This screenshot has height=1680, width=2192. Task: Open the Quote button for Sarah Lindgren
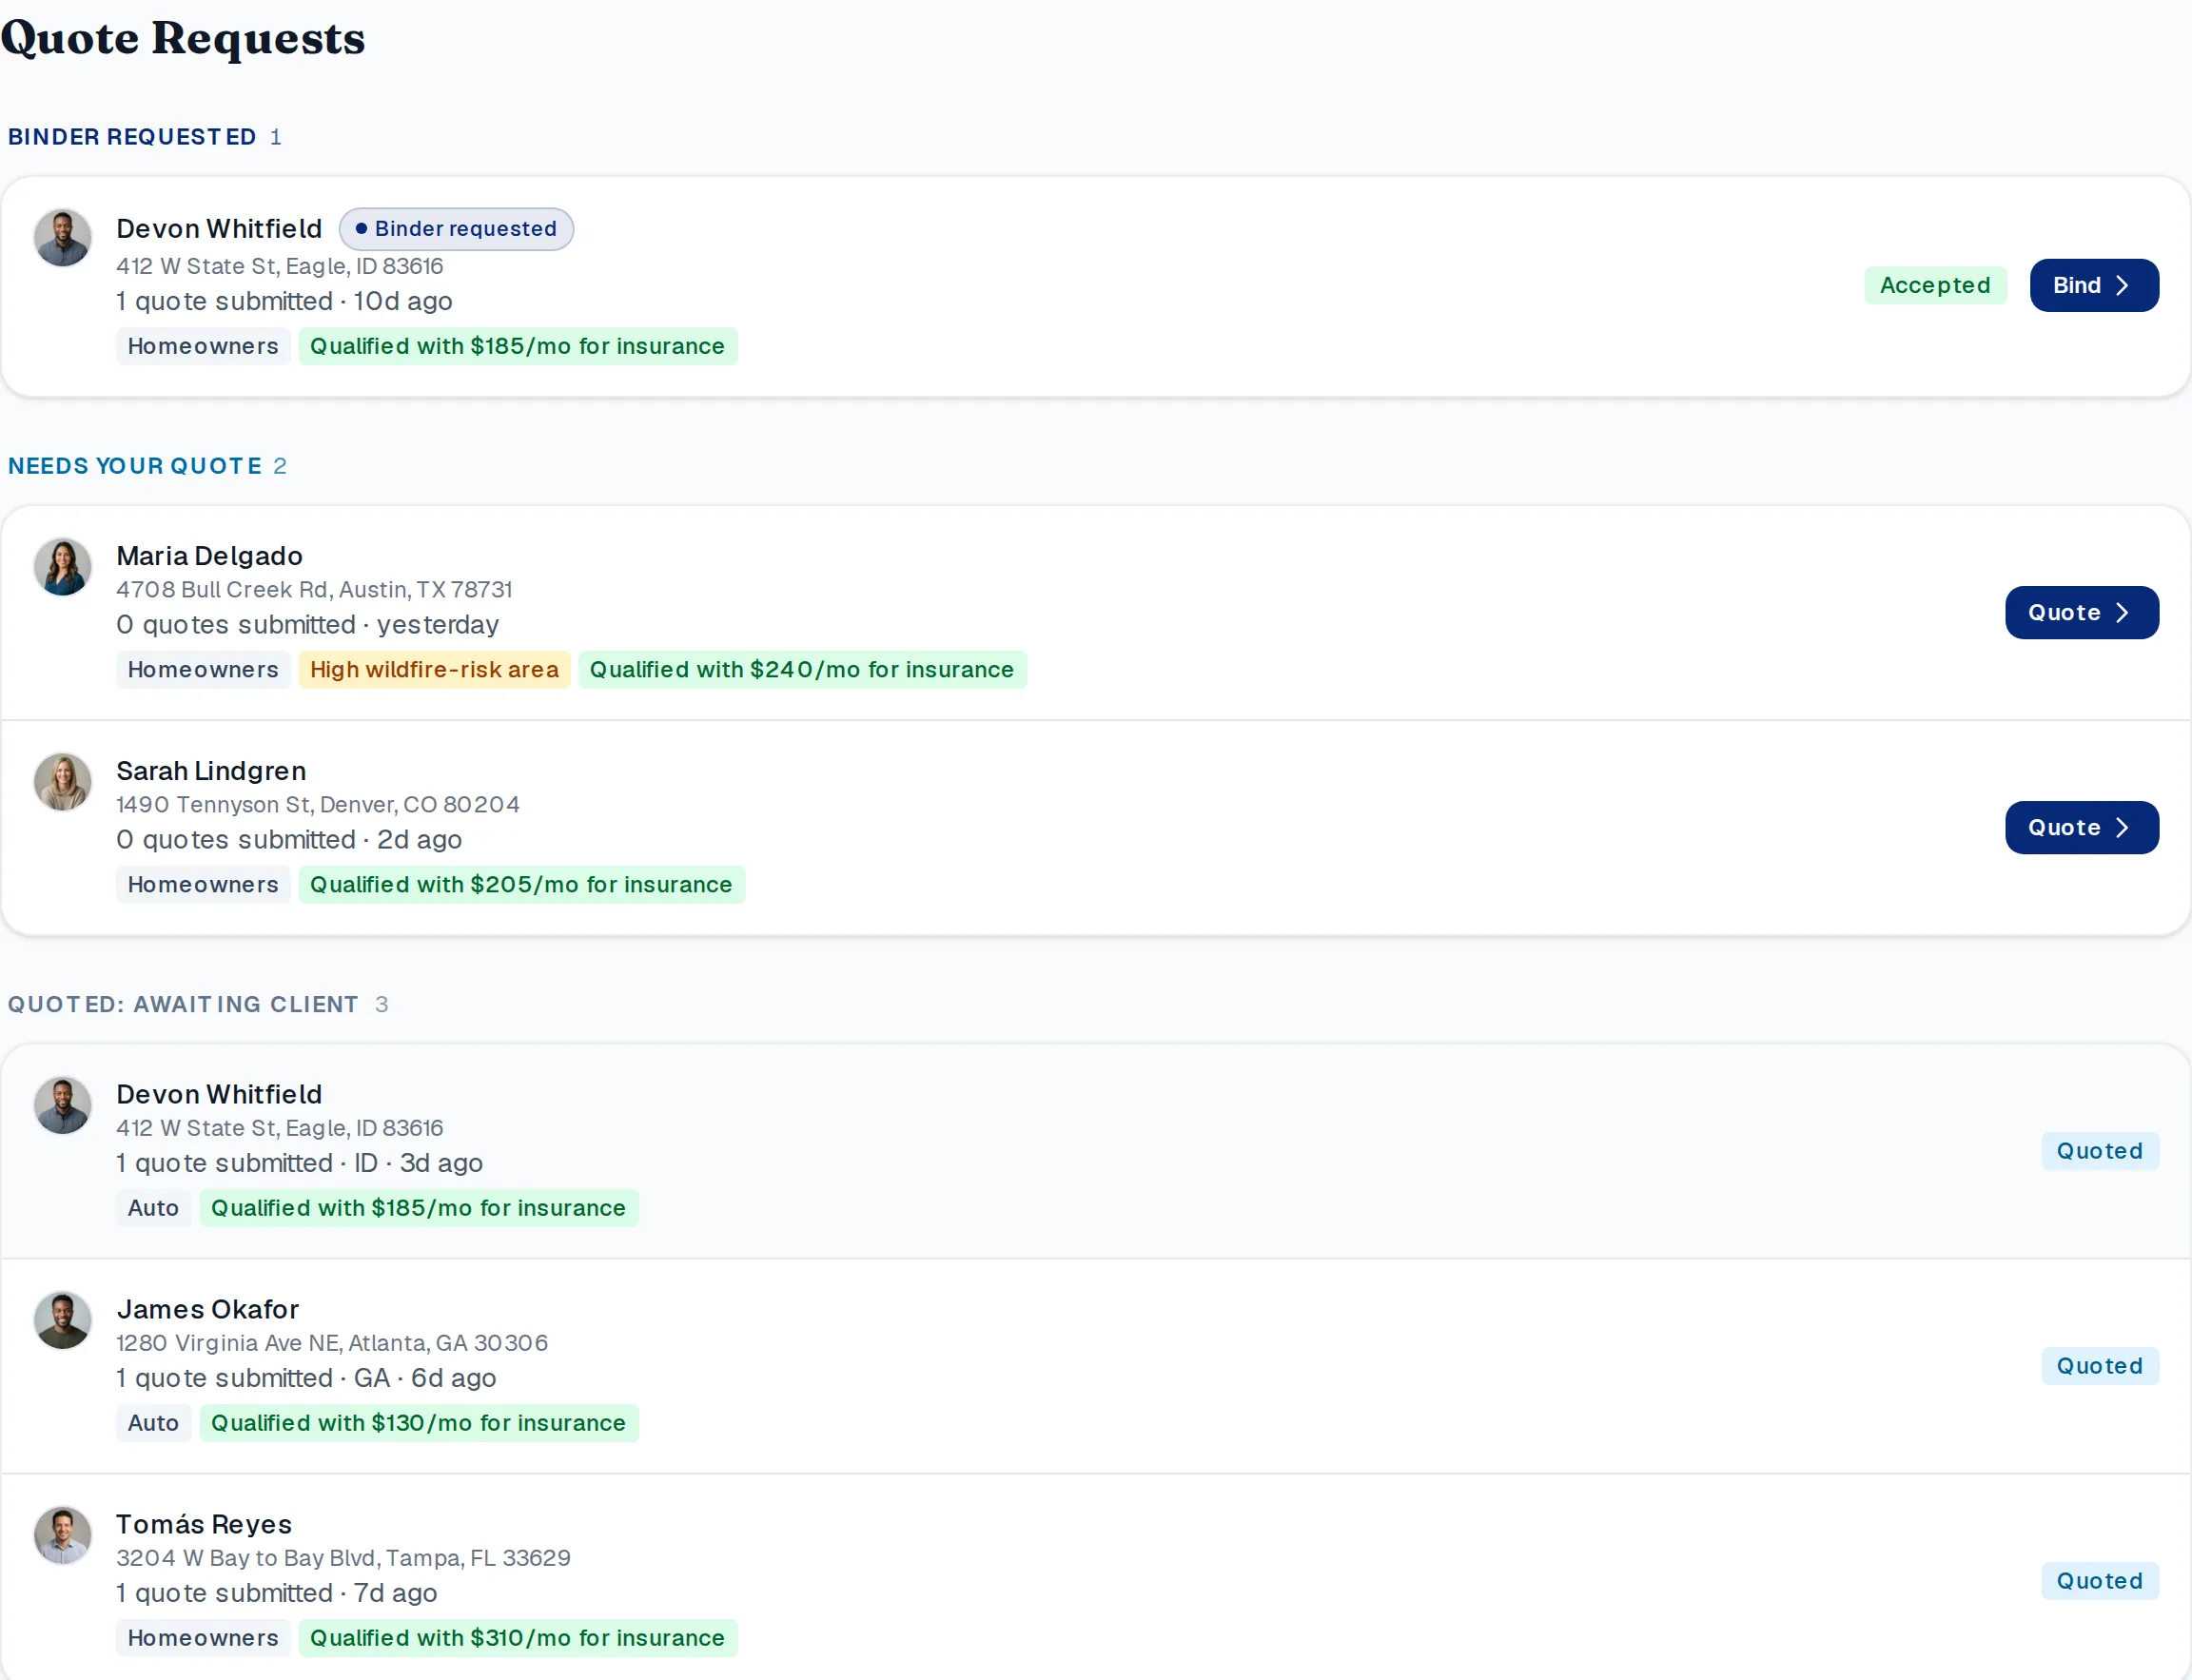coord(2081,827)
